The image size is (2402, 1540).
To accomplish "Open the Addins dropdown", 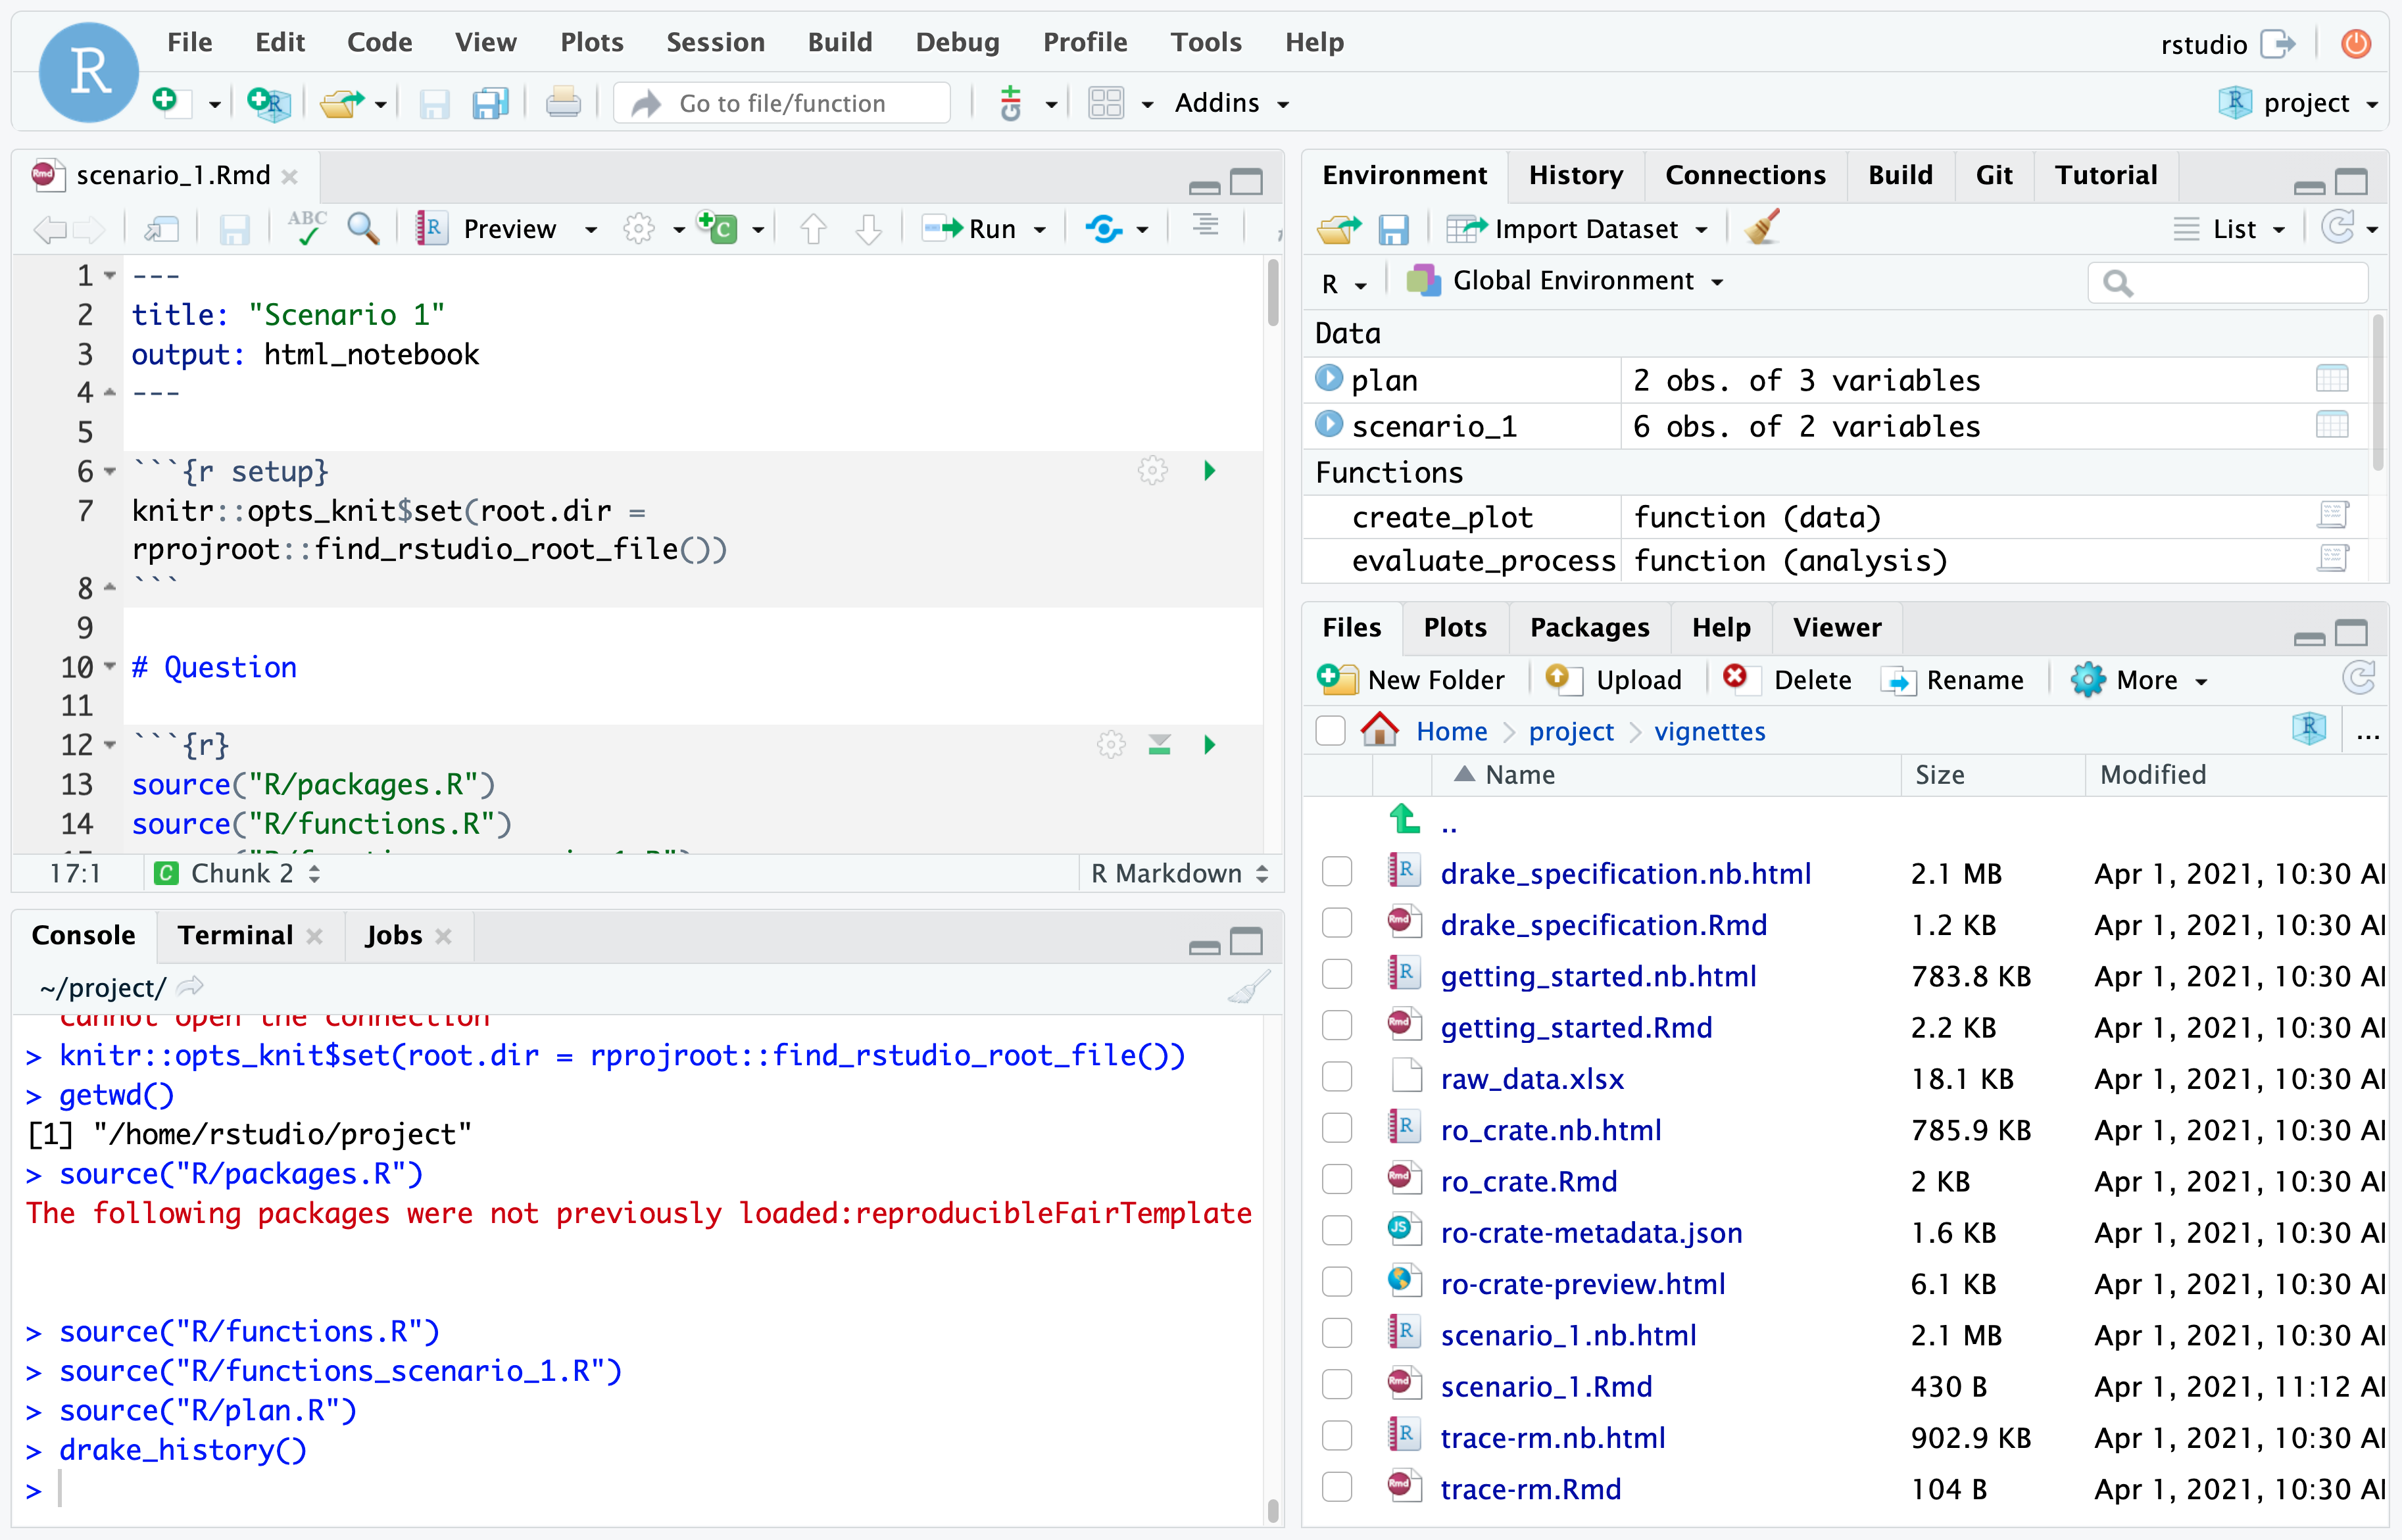I will [x=1231, y=103].
